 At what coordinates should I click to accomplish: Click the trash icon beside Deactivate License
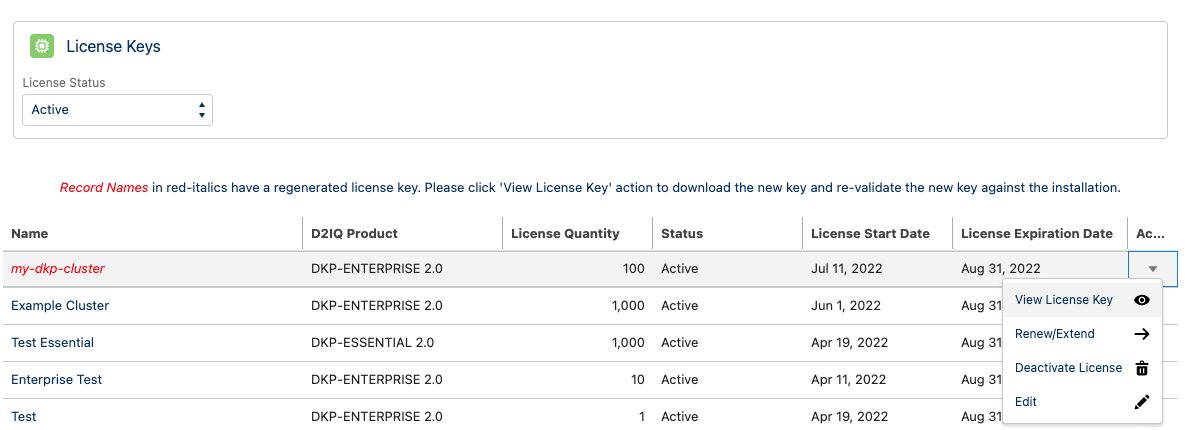[1142, 368]
